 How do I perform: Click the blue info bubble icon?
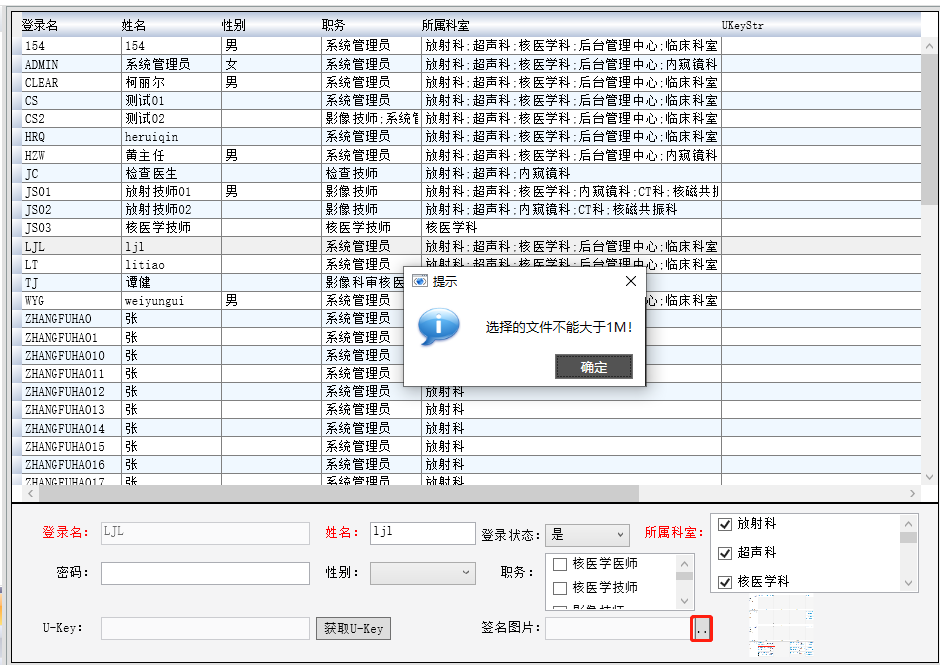click(438, 327)
